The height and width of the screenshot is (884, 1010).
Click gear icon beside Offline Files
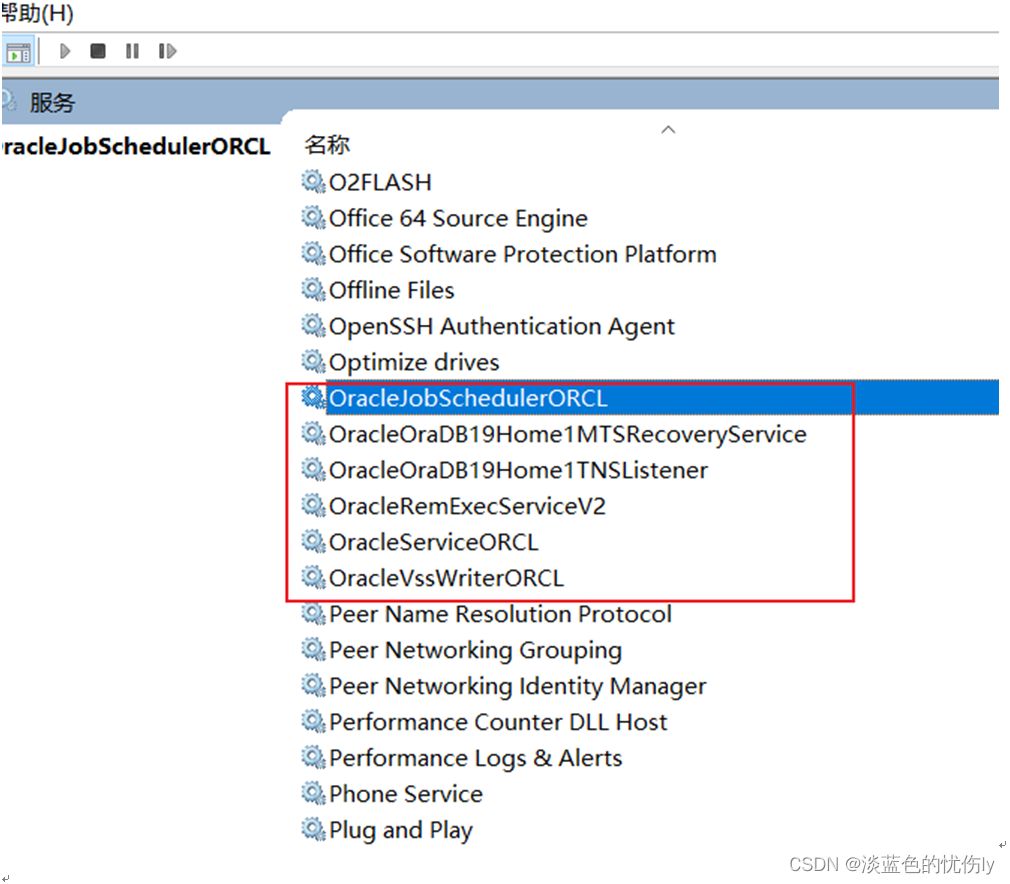[314, 290]
